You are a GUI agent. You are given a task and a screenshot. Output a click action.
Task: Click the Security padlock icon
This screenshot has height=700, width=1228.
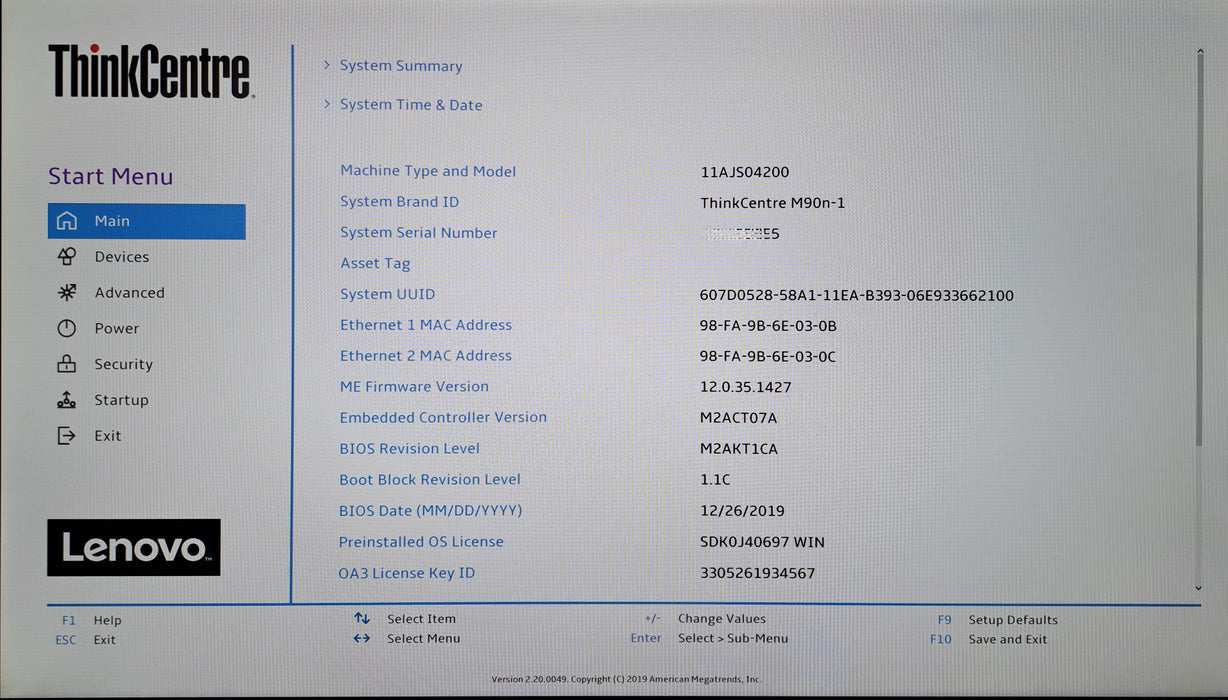pyautogui.click(x=66, y=364)
